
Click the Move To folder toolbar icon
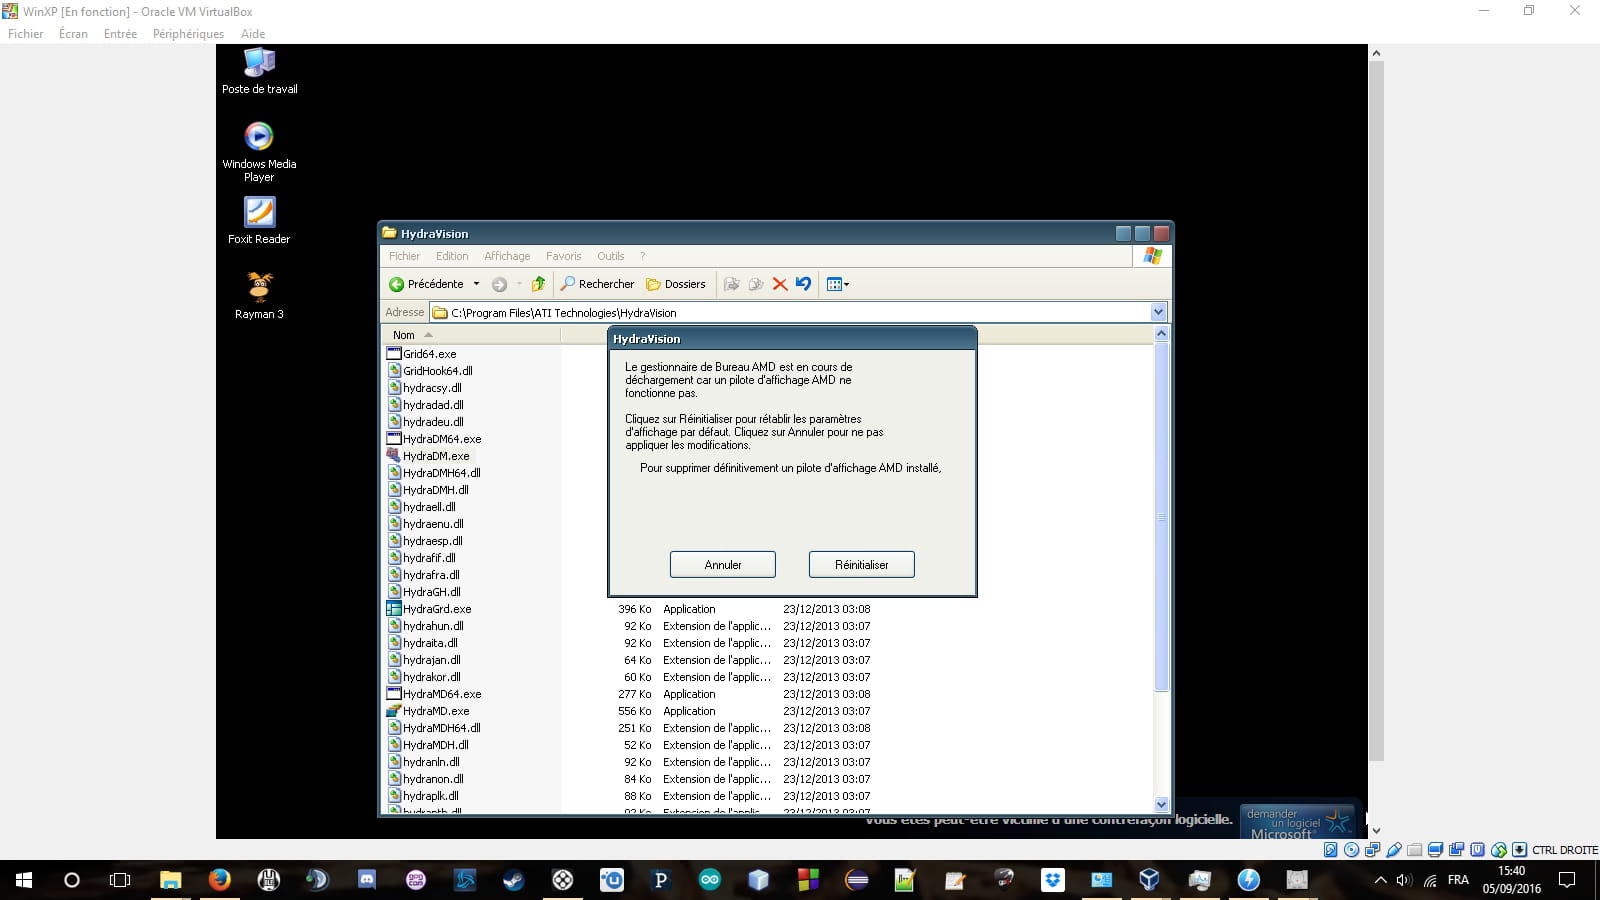(732, 284)
